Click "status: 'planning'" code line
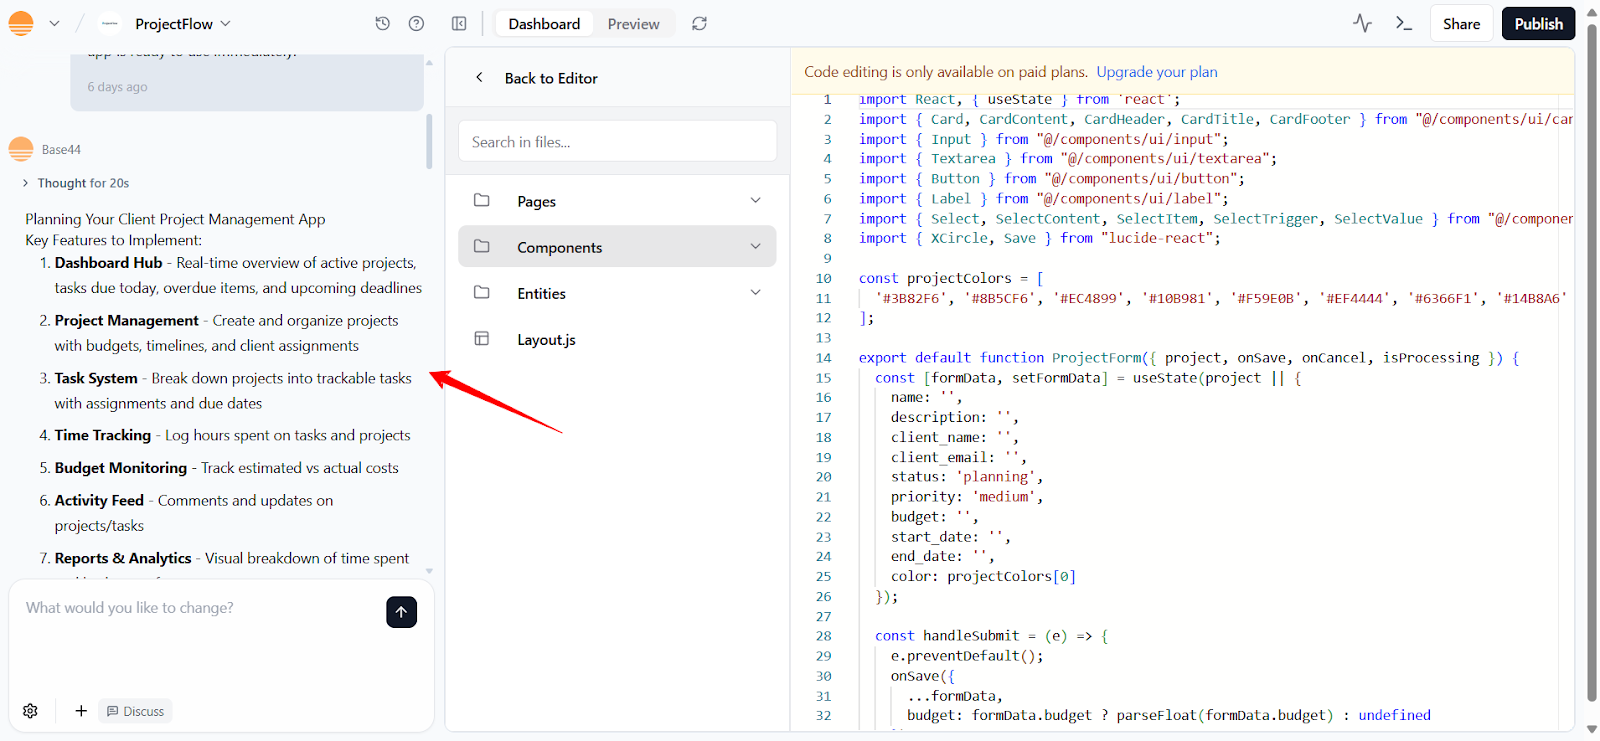 point(966,477)
